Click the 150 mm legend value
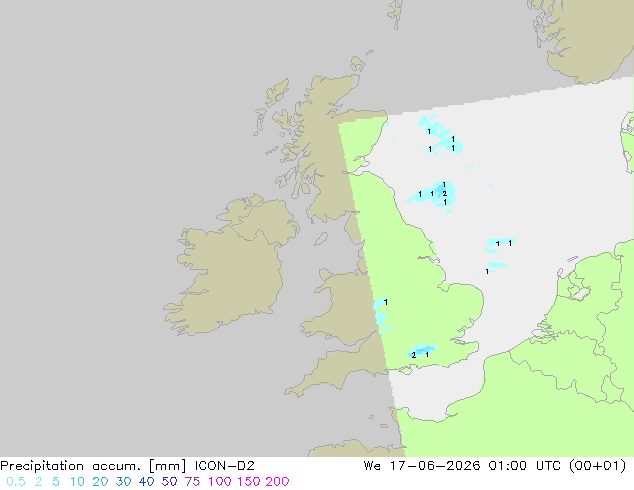Screen dimensions: 634x490 (x=249, y=482)
